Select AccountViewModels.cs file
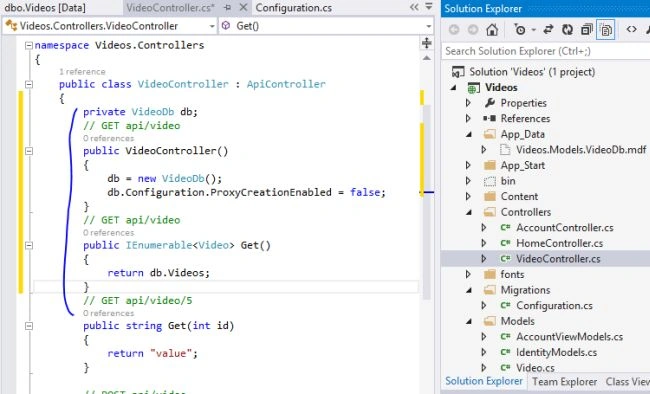Viewport: 650px width, 394px height. [569, 337]
